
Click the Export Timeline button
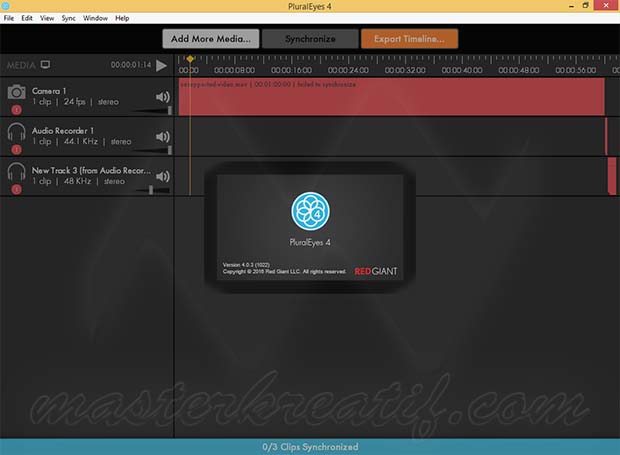tap(409, 39)
